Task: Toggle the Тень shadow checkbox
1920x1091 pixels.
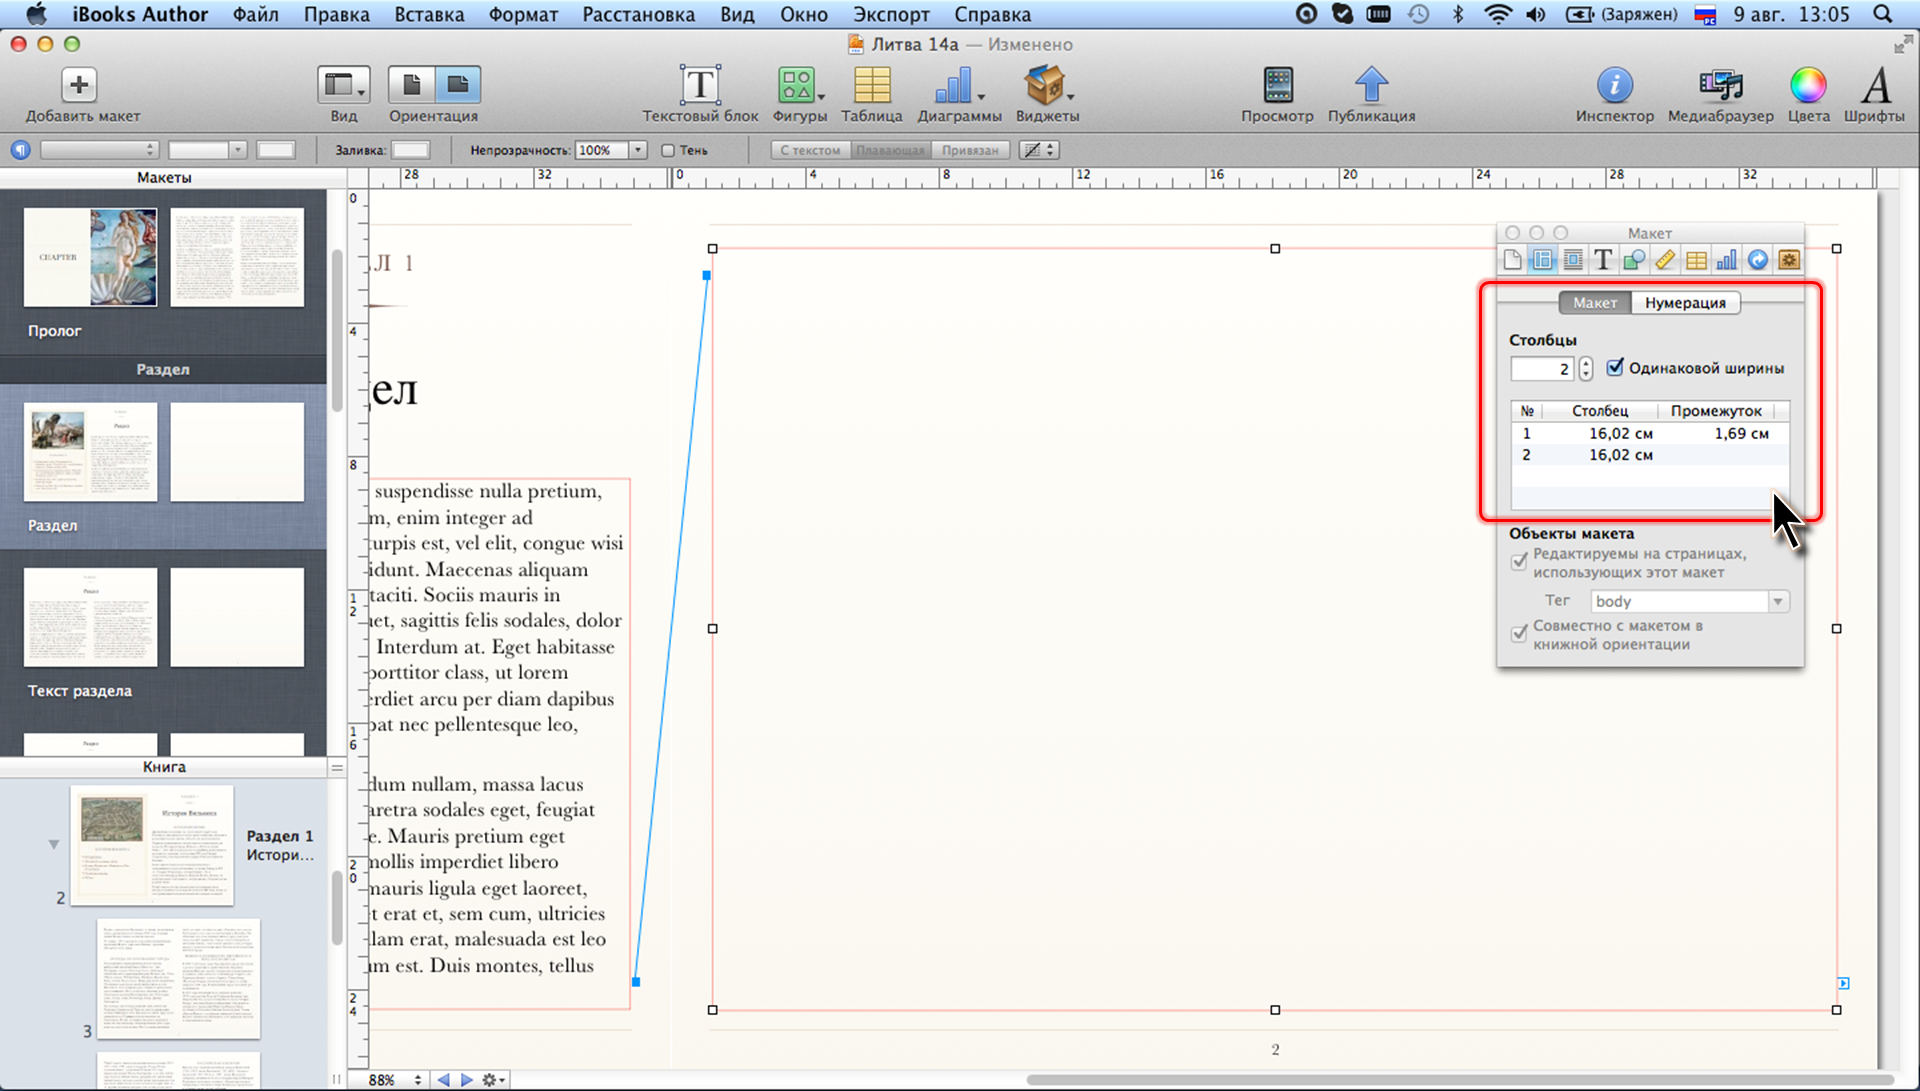Action: pos(668,150)
